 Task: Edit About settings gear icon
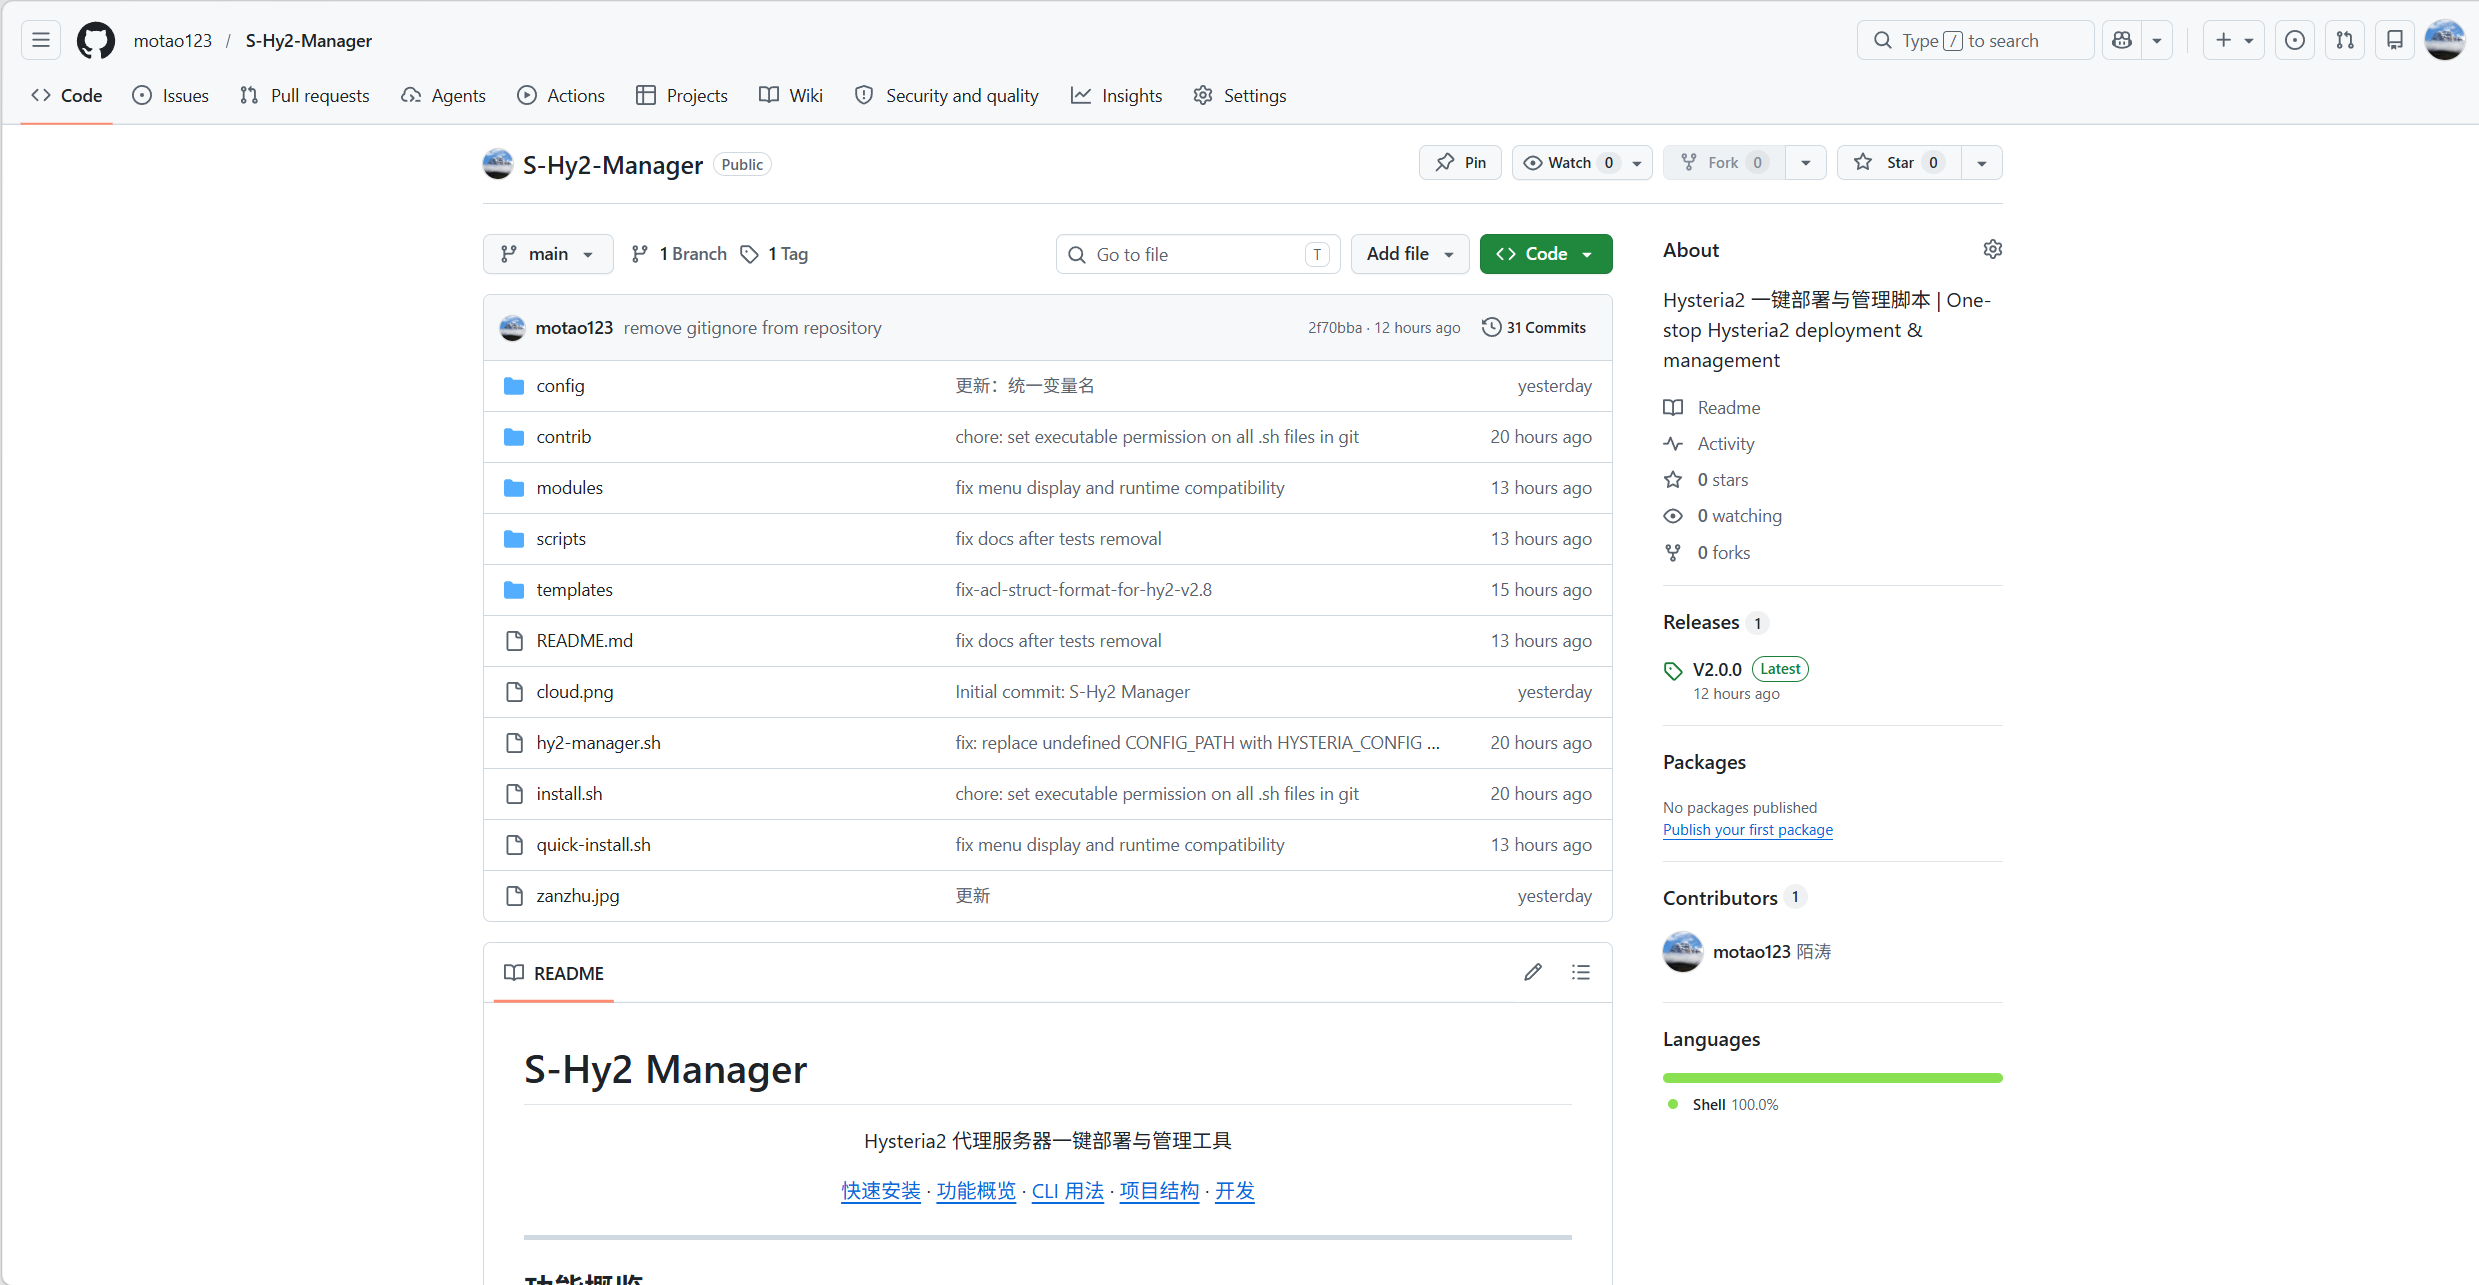1992,250
